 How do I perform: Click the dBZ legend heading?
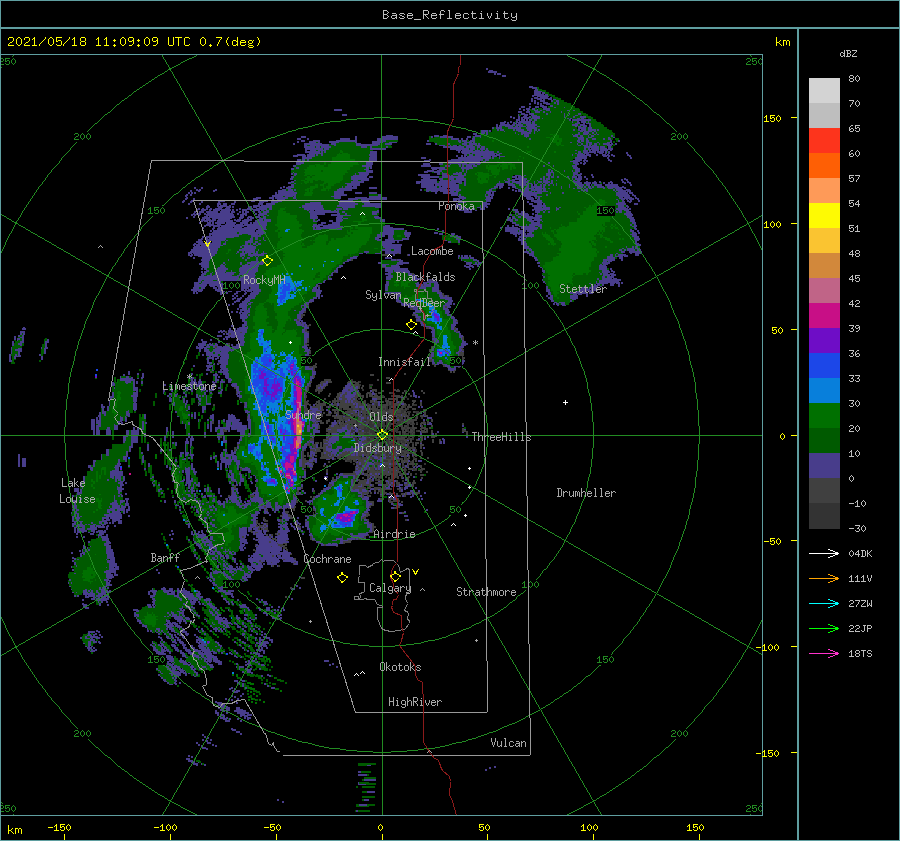point(848,53)
